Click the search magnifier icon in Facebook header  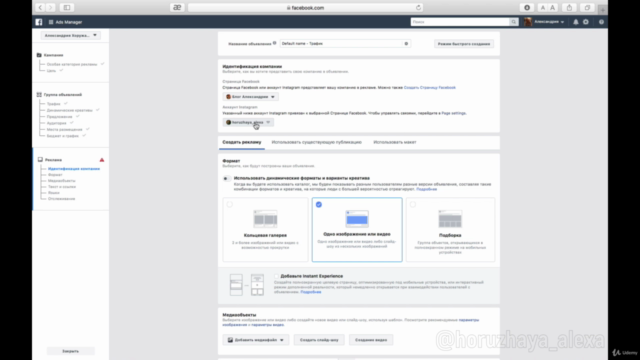(513, 22)
